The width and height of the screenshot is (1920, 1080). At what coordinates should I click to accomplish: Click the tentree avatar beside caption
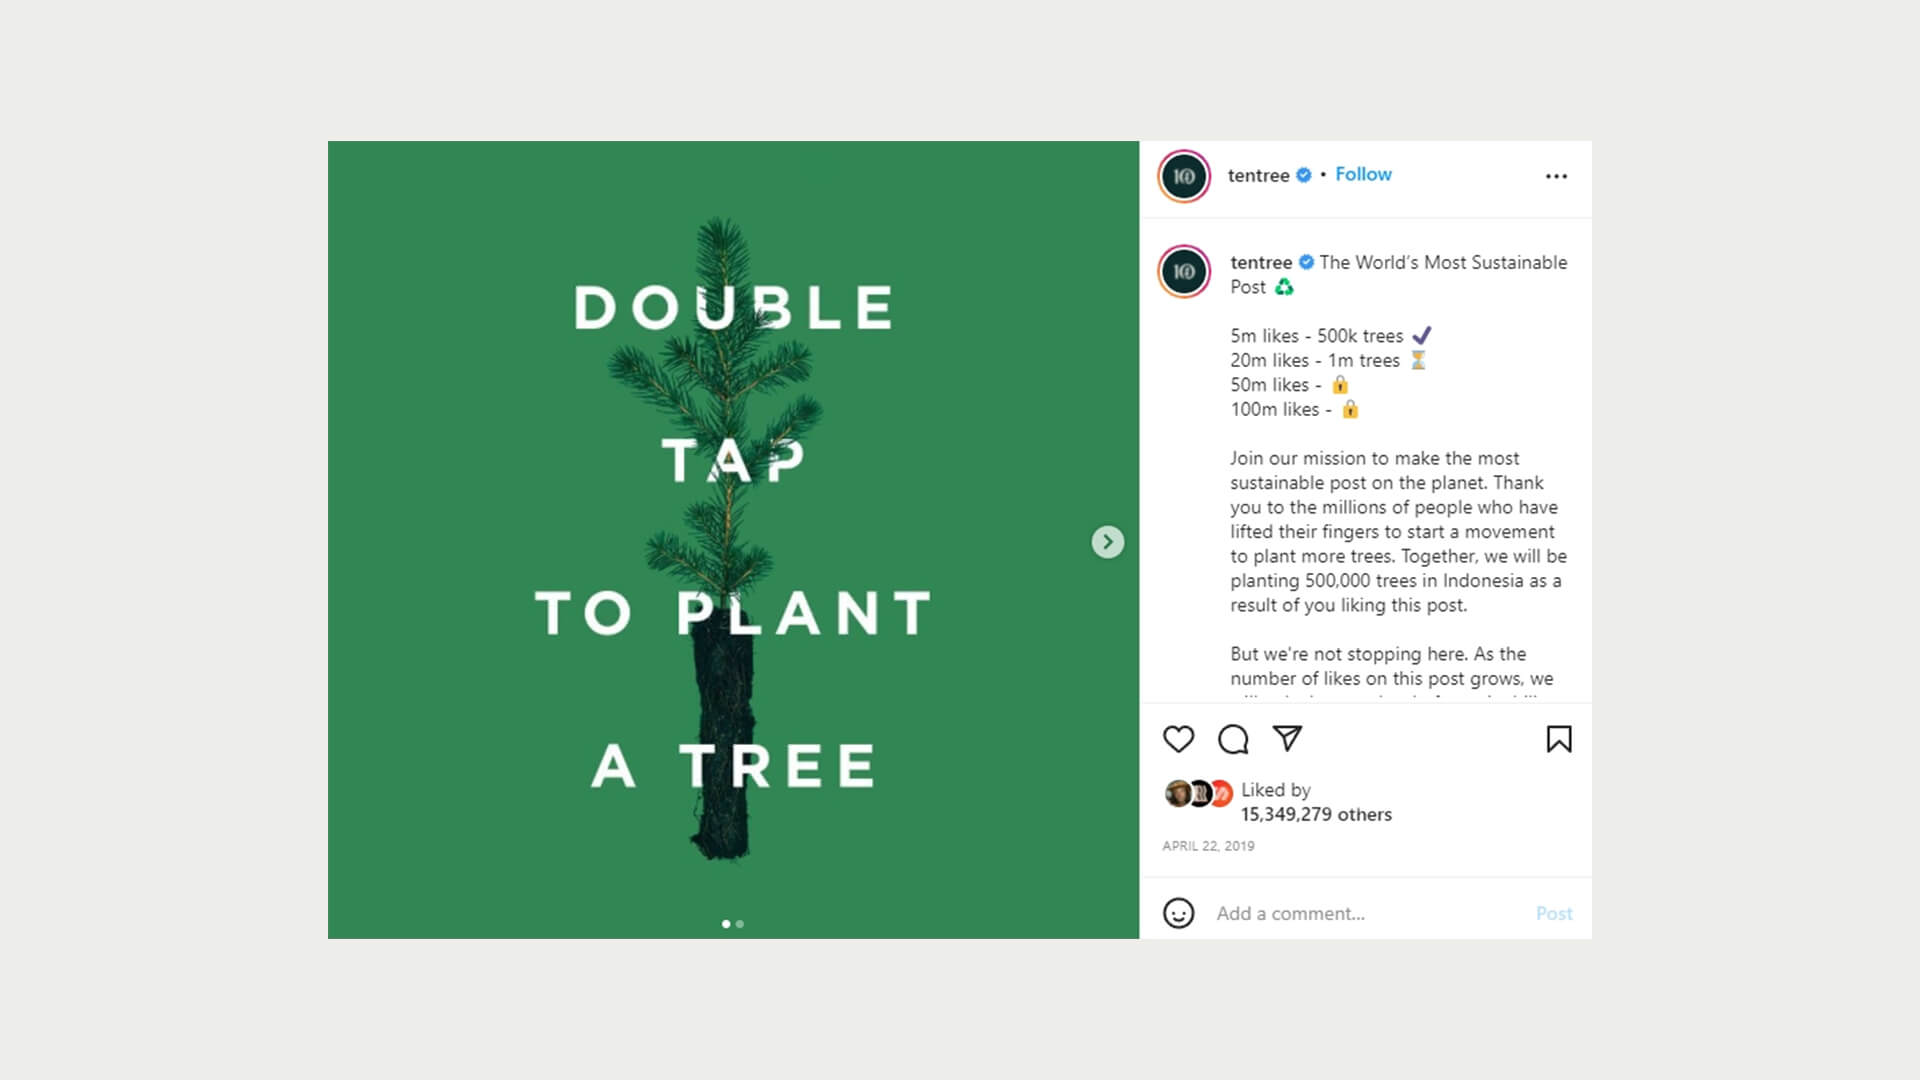coord(1184,272)
